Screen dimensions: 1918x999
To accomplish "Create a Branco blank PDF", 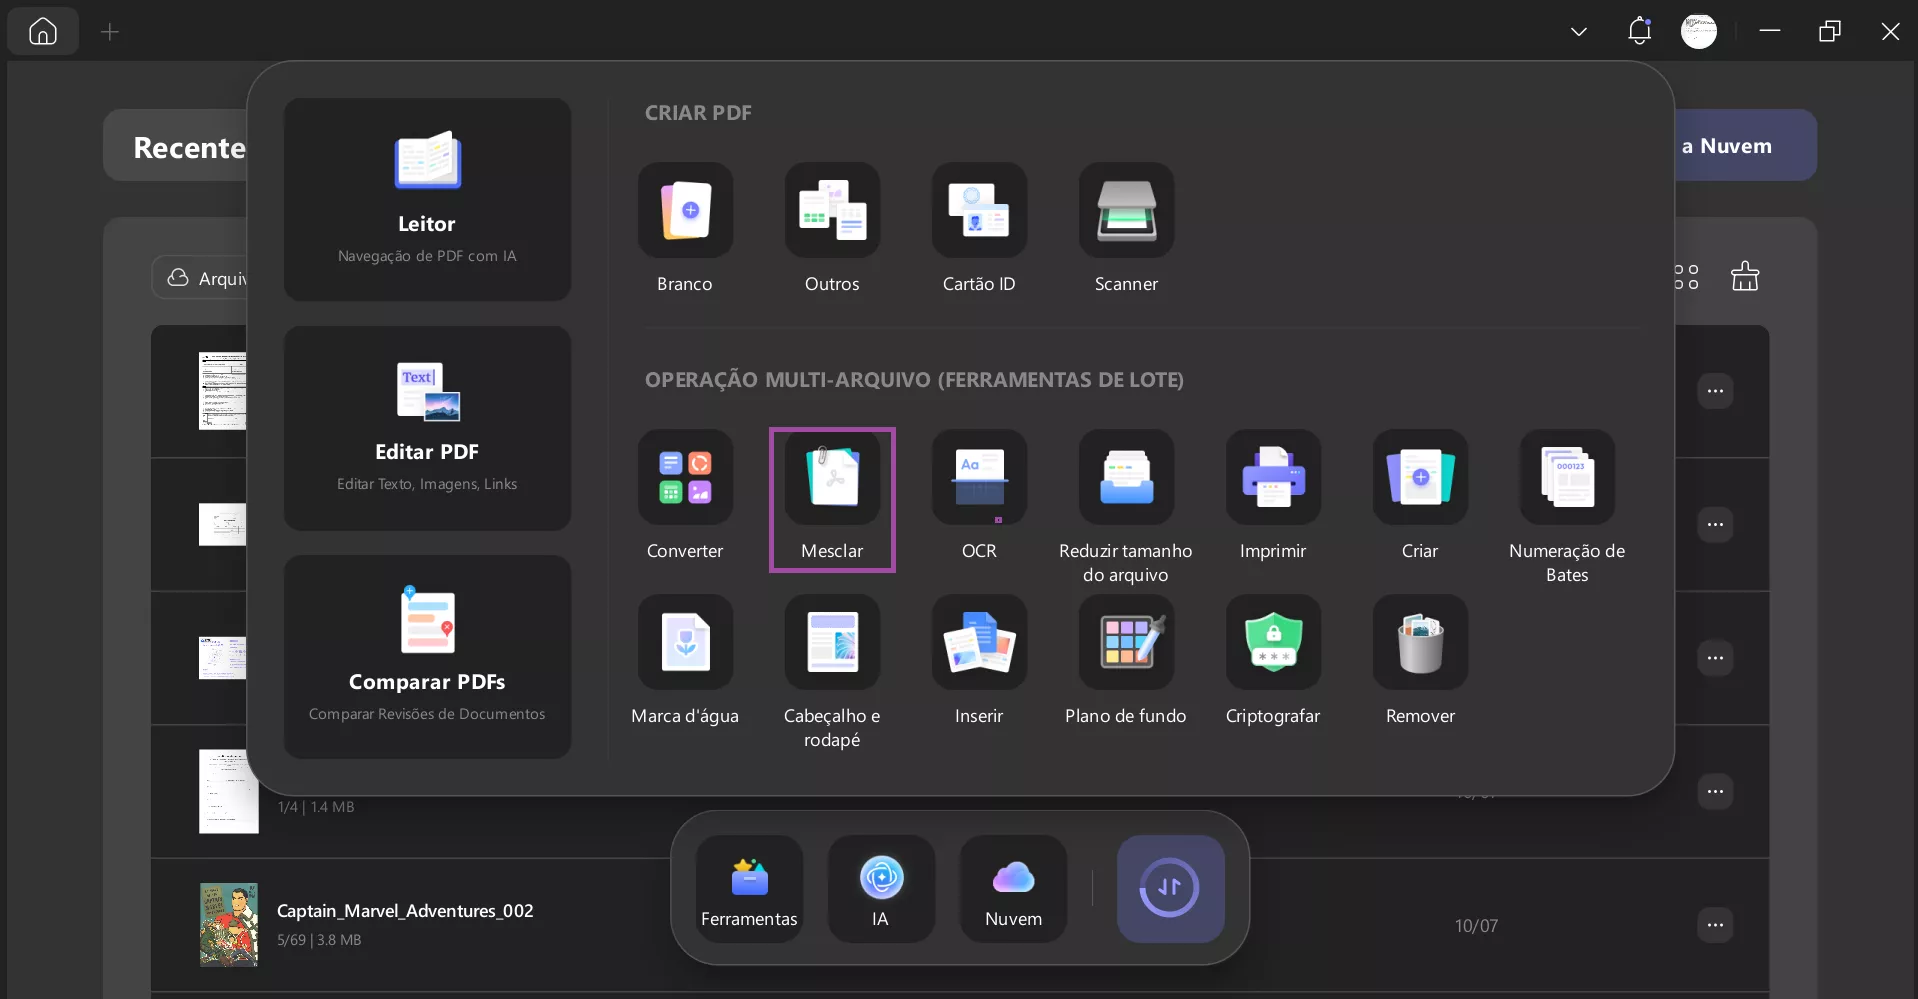I will [x=685, y=211].
